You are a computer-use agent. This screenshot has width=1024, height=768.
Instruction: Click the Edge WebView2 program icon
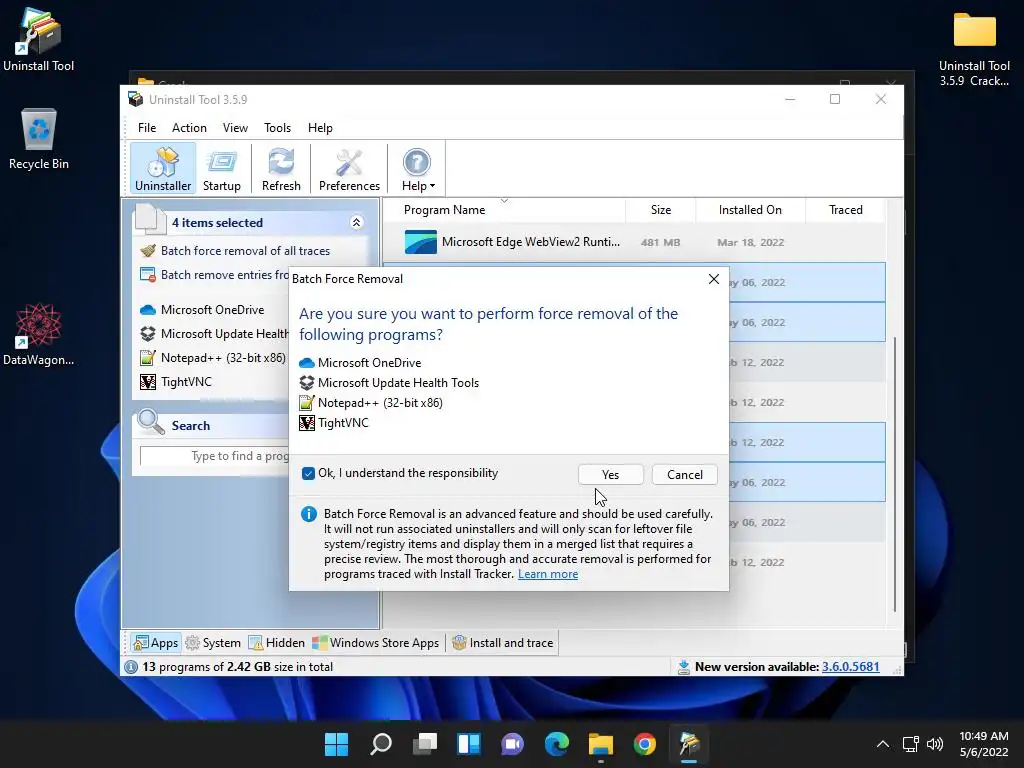[x=421, y=242]
